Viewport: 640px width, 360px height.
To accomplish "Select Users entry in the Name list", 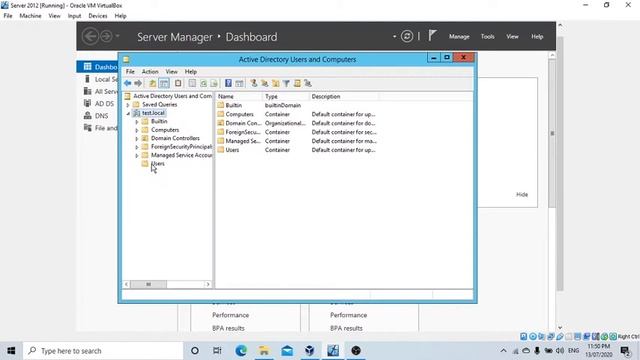I will click(232, 150).
